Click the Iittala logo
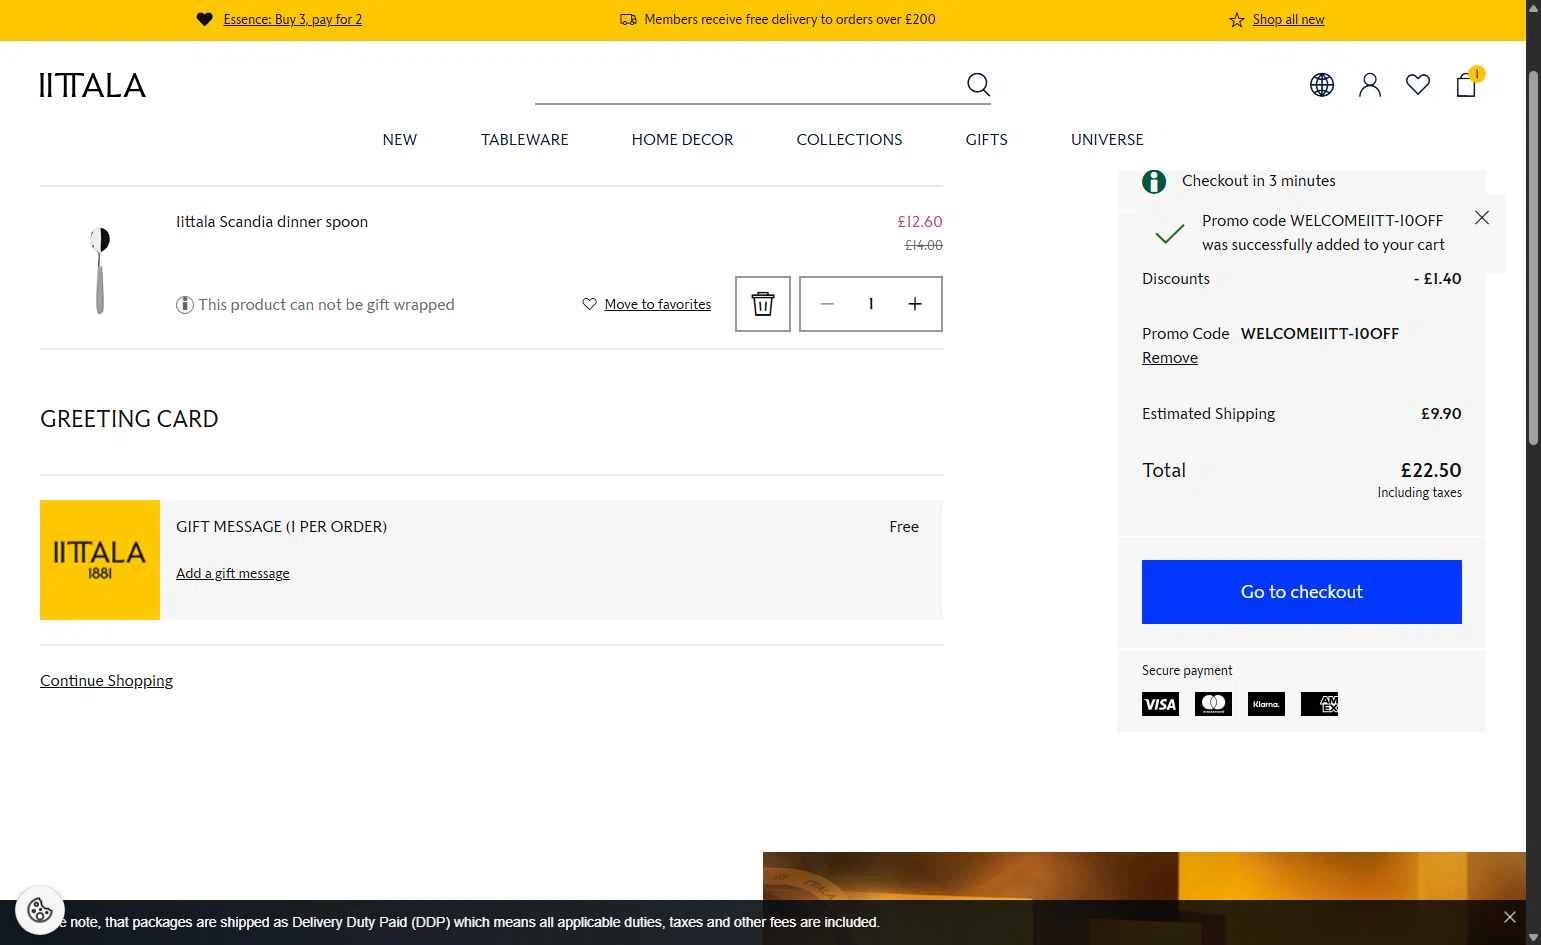 (x=93, y=85)
